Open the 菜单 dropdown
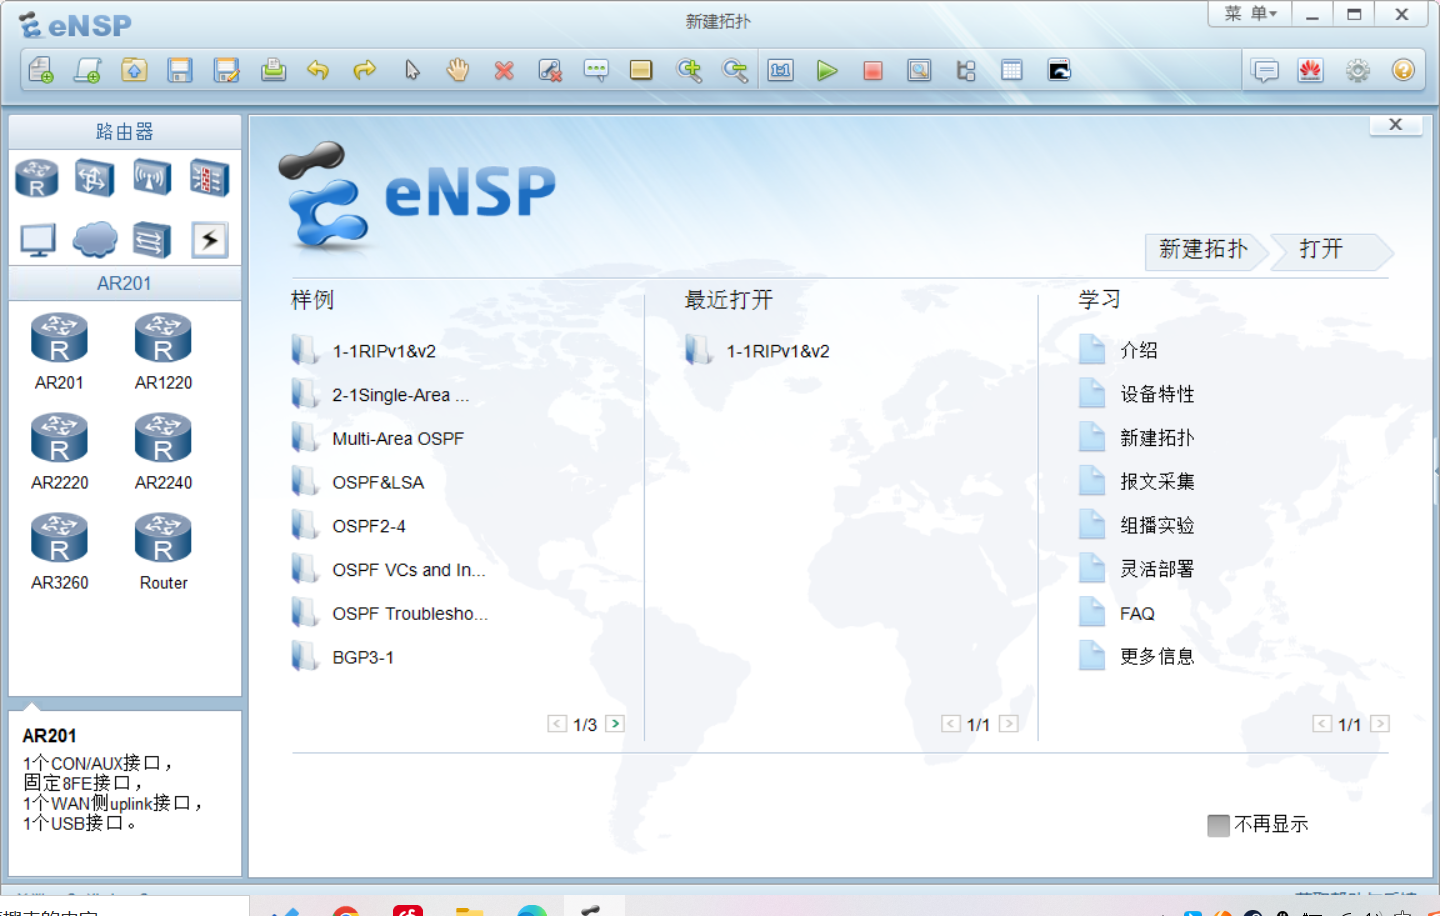 tap(1248, 14)
